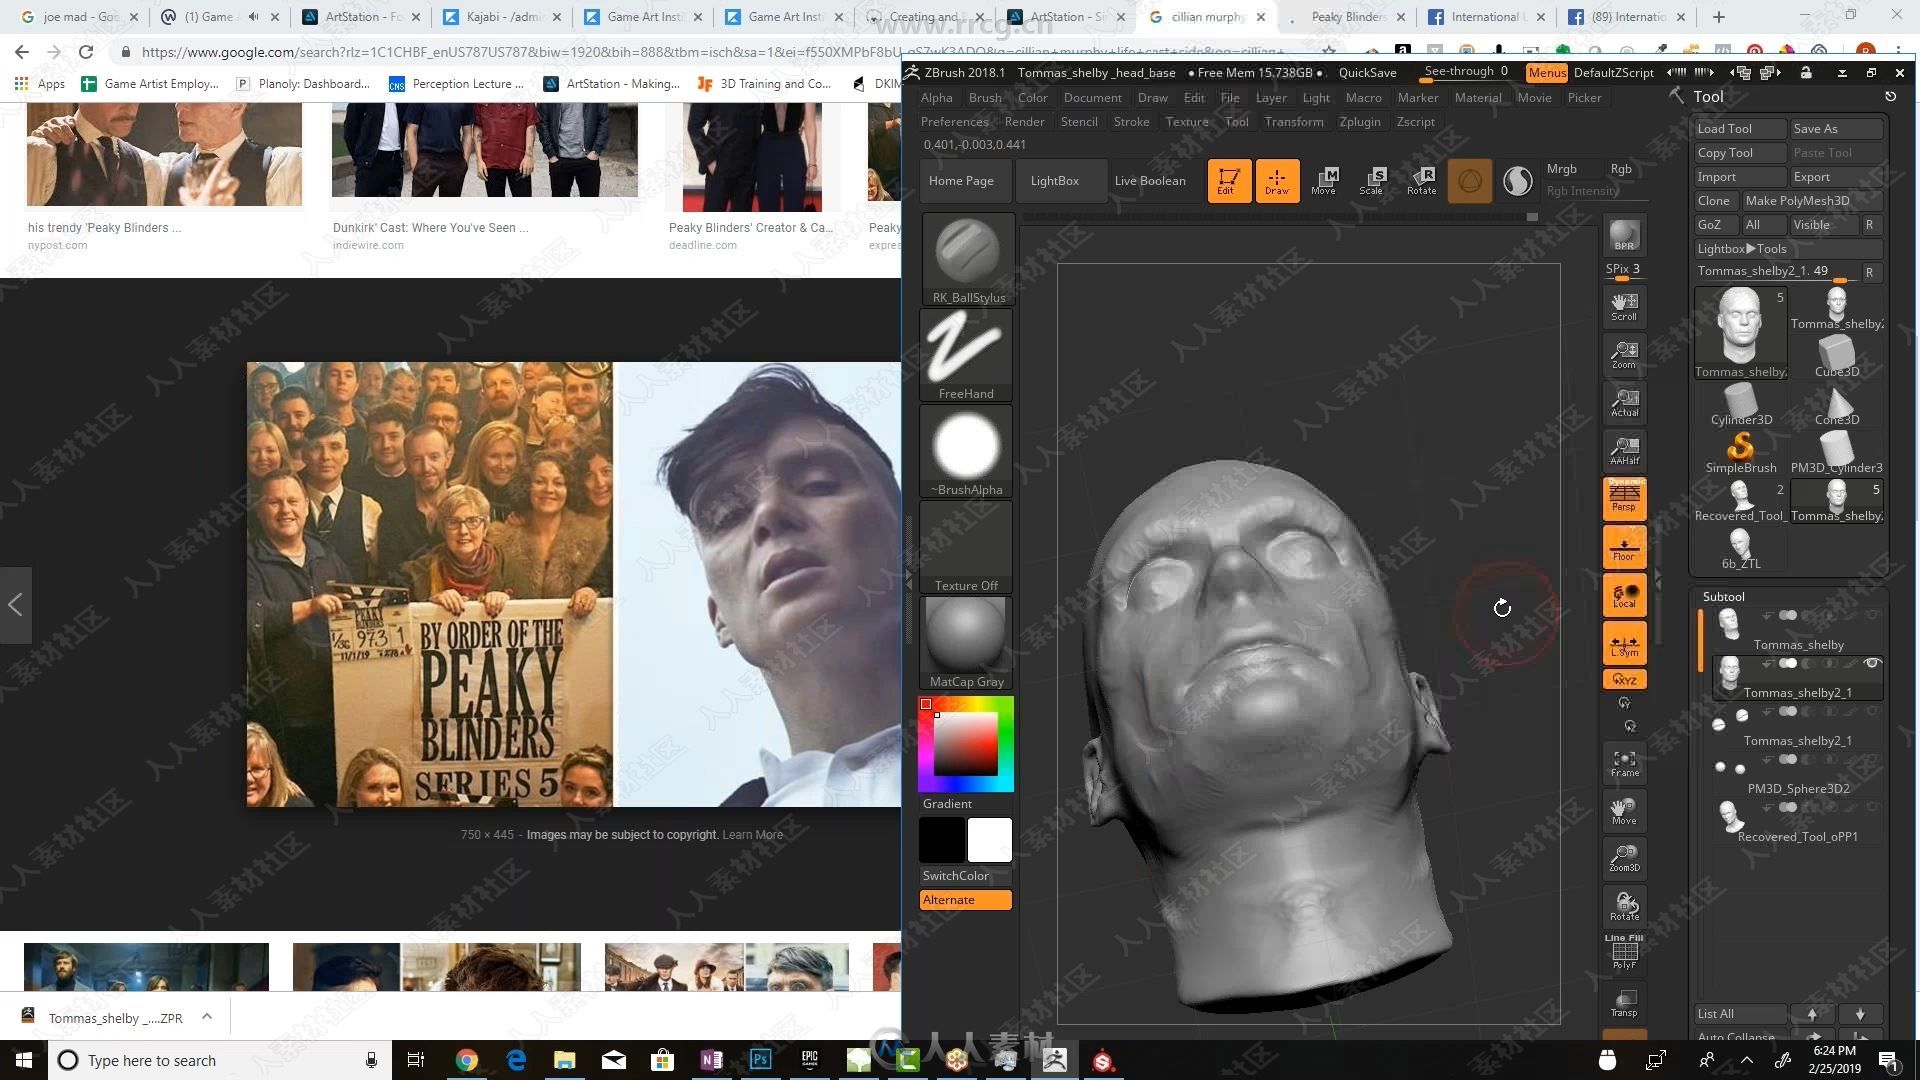Viewport: 1920px width, 1080px height.
Task: Expand the Subtool panel list
Action: tap(1722, 596)
